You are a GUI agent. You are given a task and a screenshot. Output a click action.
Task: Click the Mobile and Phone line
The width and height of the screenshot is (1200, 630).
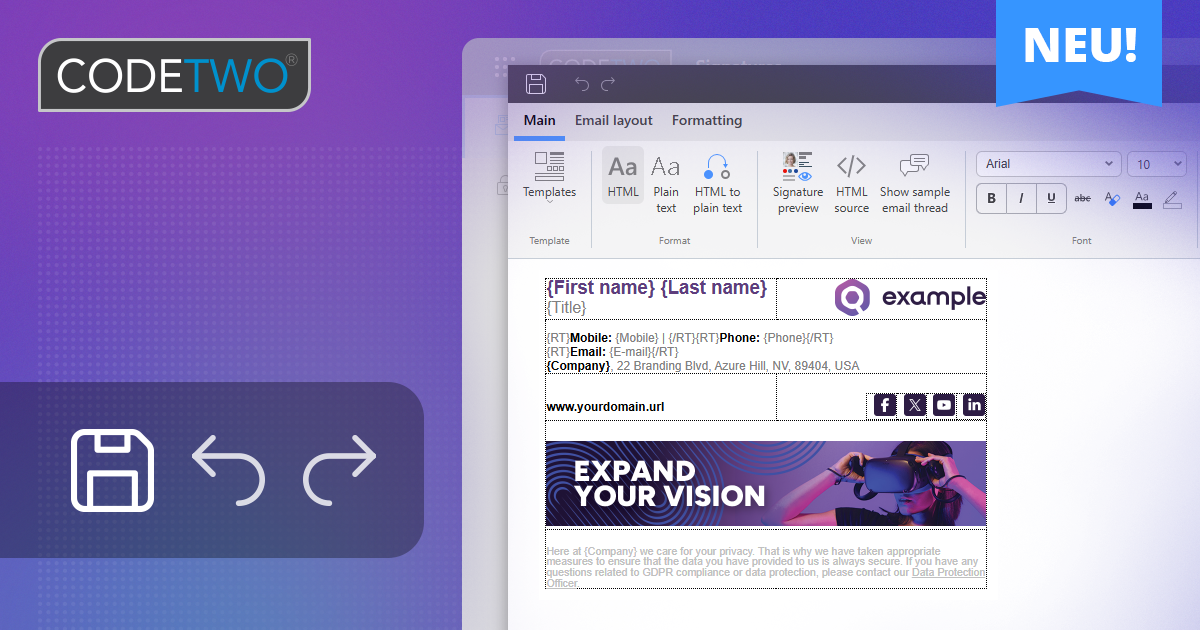click(x=690, y=338)
